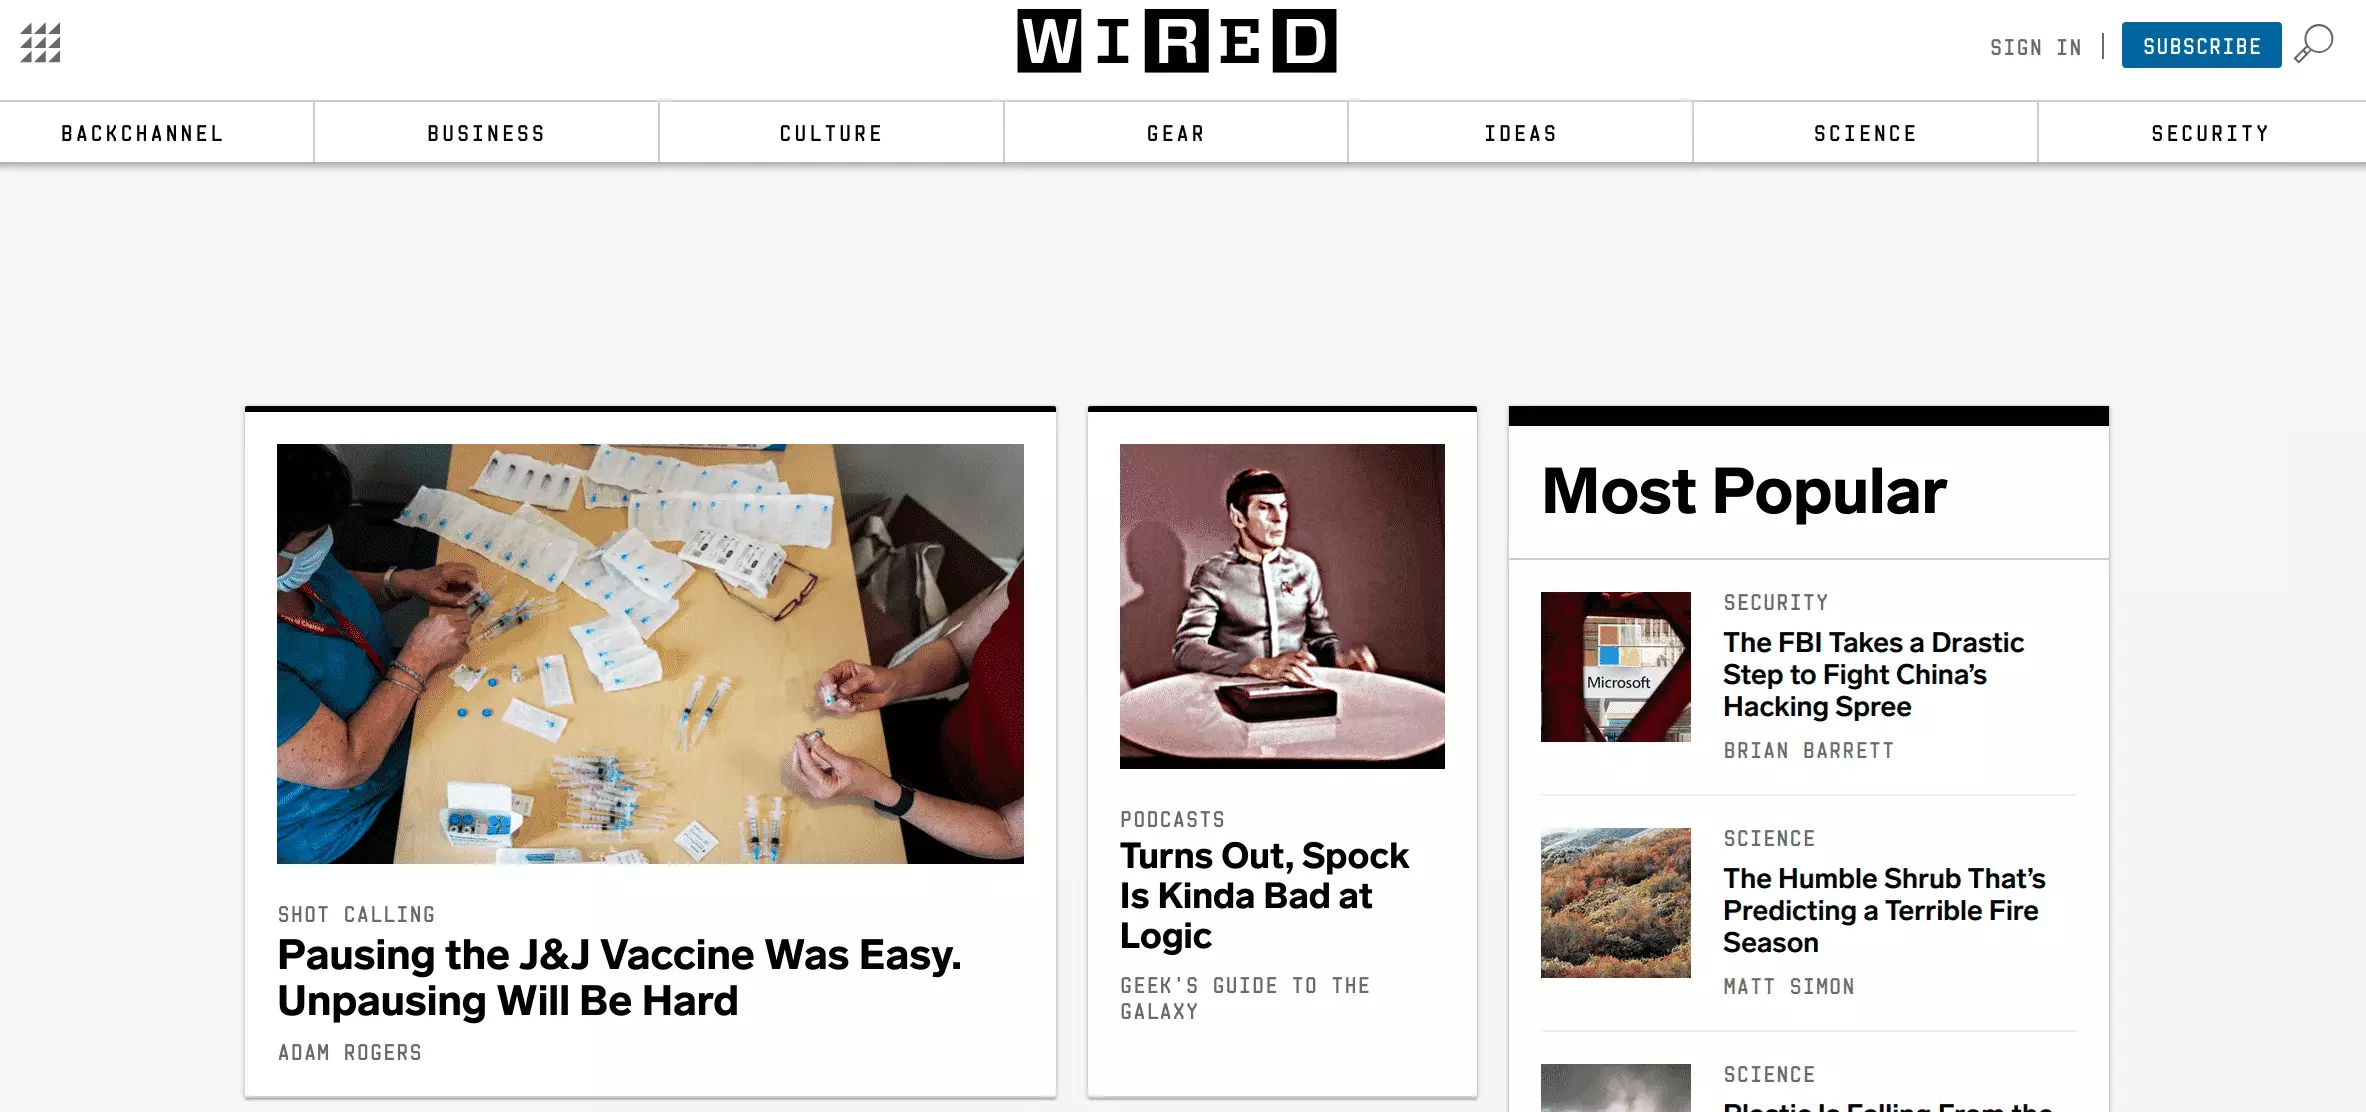The width and height of the screenshot is (2366, 1112).
Task: Open FBI China hacking spree article
Action: pyautogui.click(x=1873, y=675)
